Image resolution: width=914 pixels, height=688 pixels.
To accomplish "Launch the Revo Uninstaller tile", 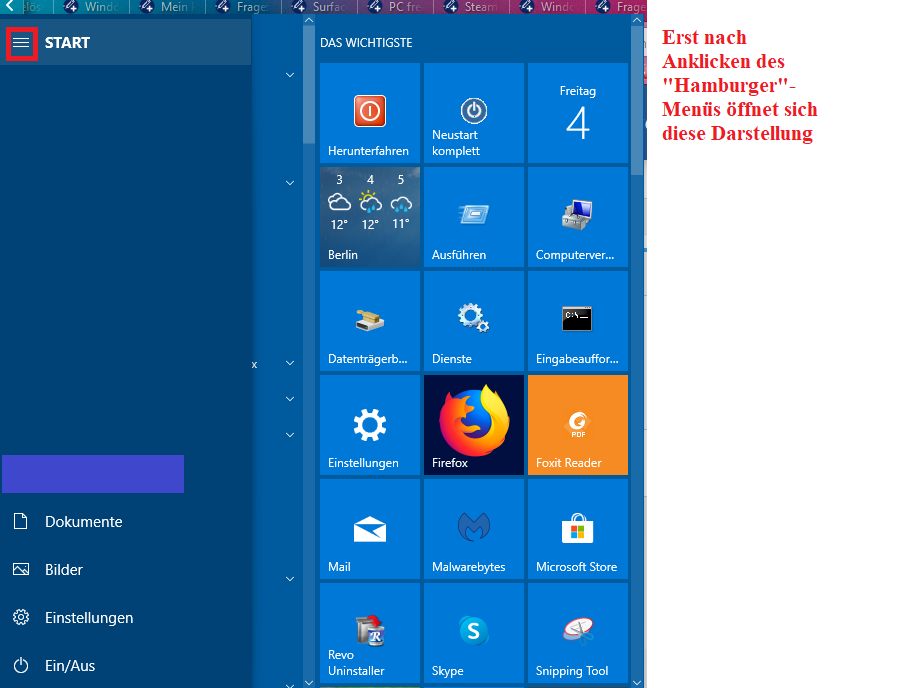I will (370, 633).
